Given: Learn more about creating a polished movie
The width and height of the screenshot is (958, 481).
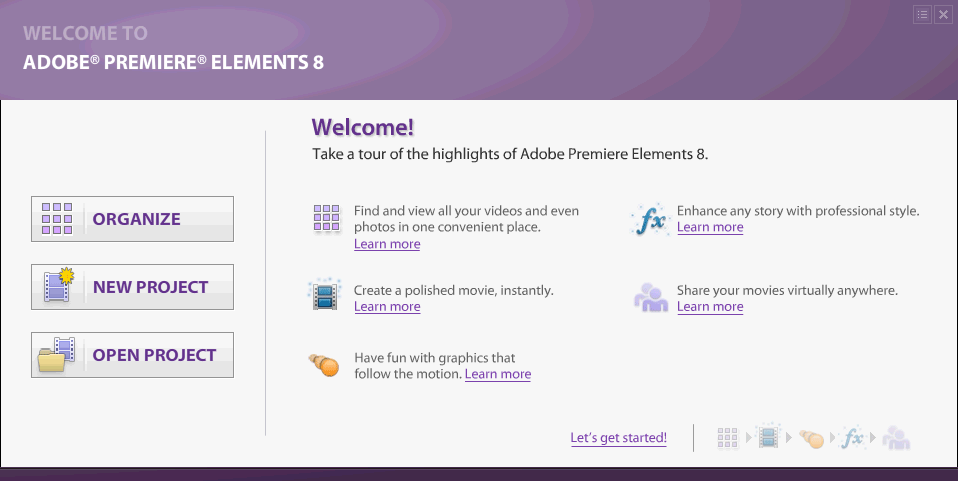Looking at the screenshot, I should pos(387,307).
